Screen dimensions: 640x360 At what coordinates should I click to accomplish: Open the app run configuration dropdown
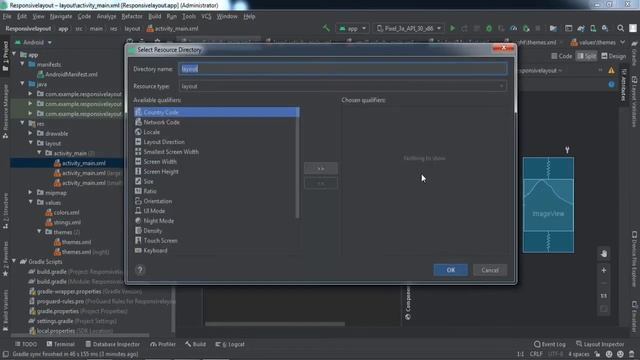tap(353, 29)
